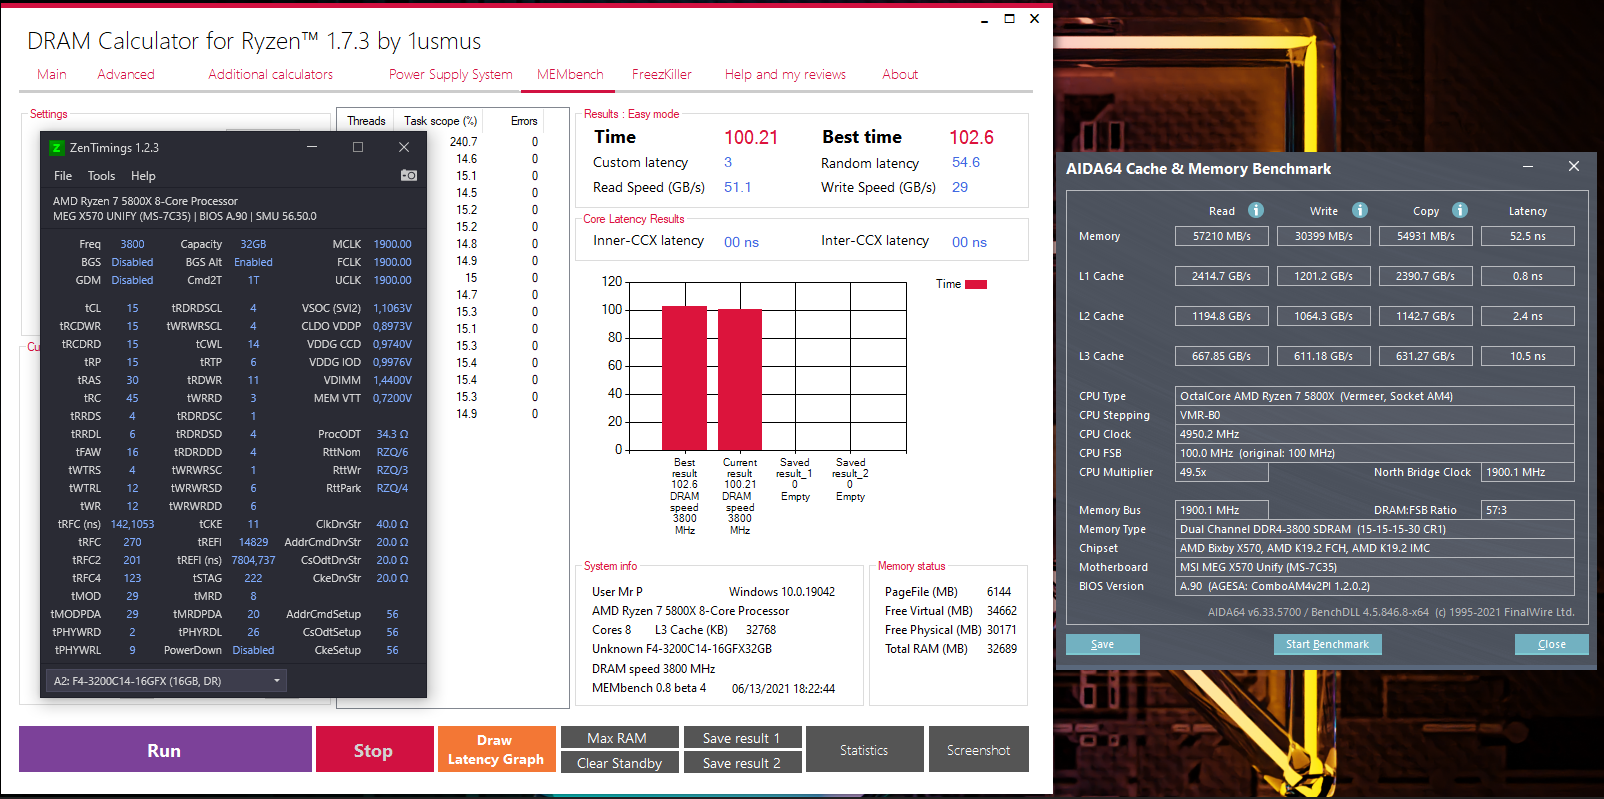Open the About tab
The image size is (1604, 799).
pos(900,74)
